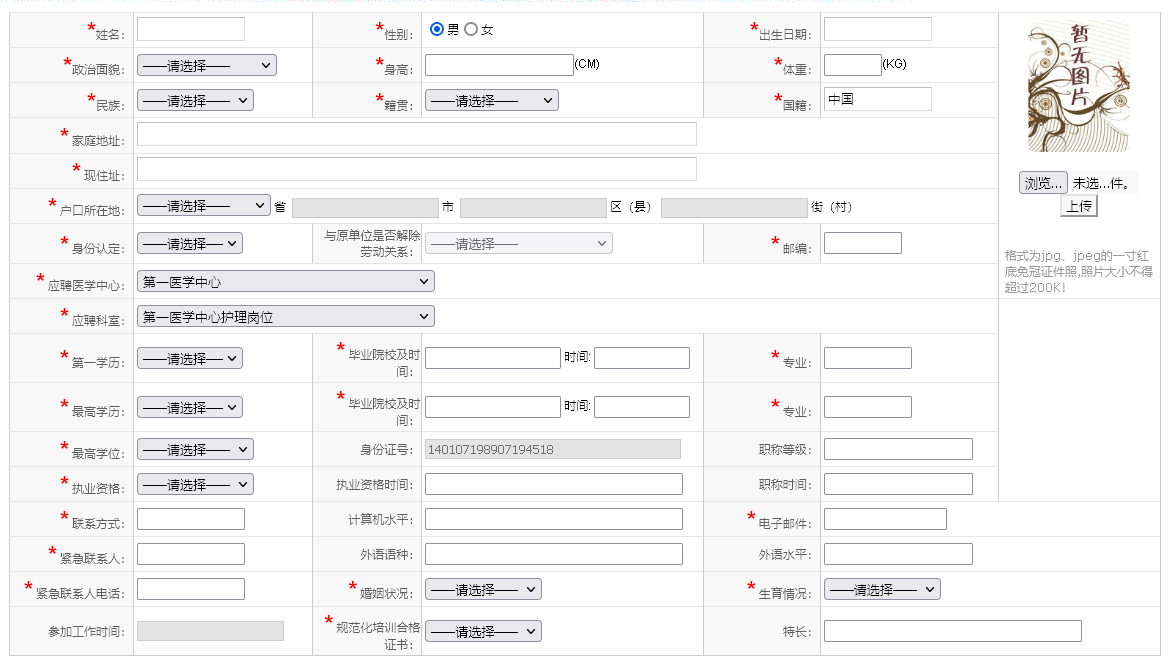Open the 婚姻状况 dropdown
The image size is (1170, 663).
point(483,590)
